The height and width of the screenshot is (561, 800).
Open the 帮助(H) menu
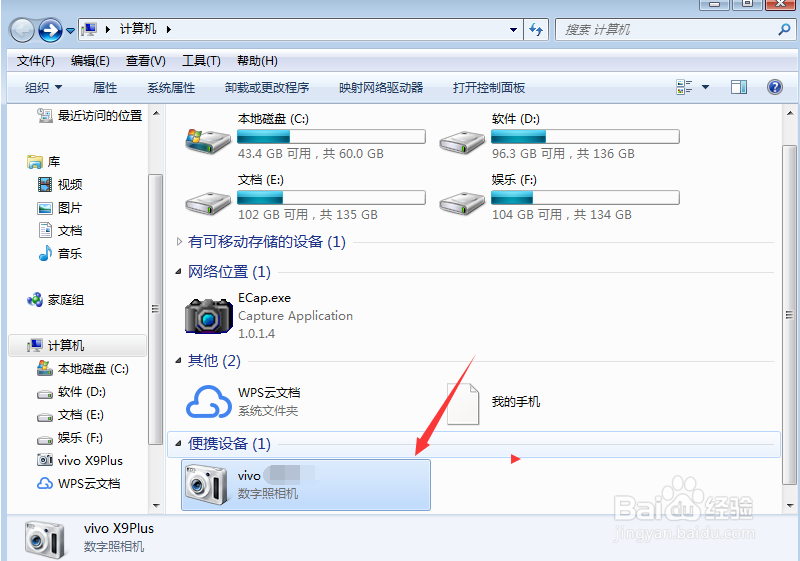point(258,61)
